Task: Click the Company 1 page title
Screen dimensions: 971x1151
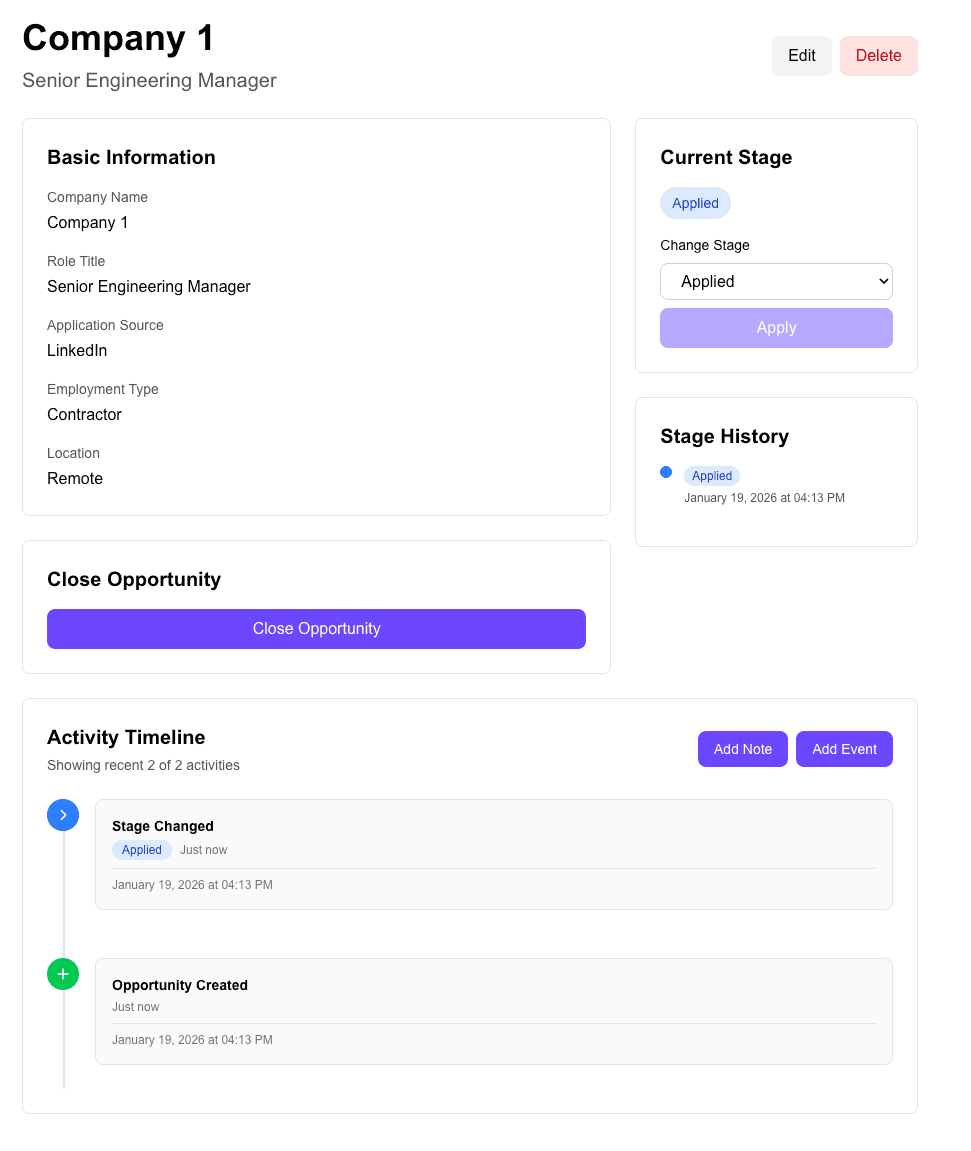Action: coord(117,38)
